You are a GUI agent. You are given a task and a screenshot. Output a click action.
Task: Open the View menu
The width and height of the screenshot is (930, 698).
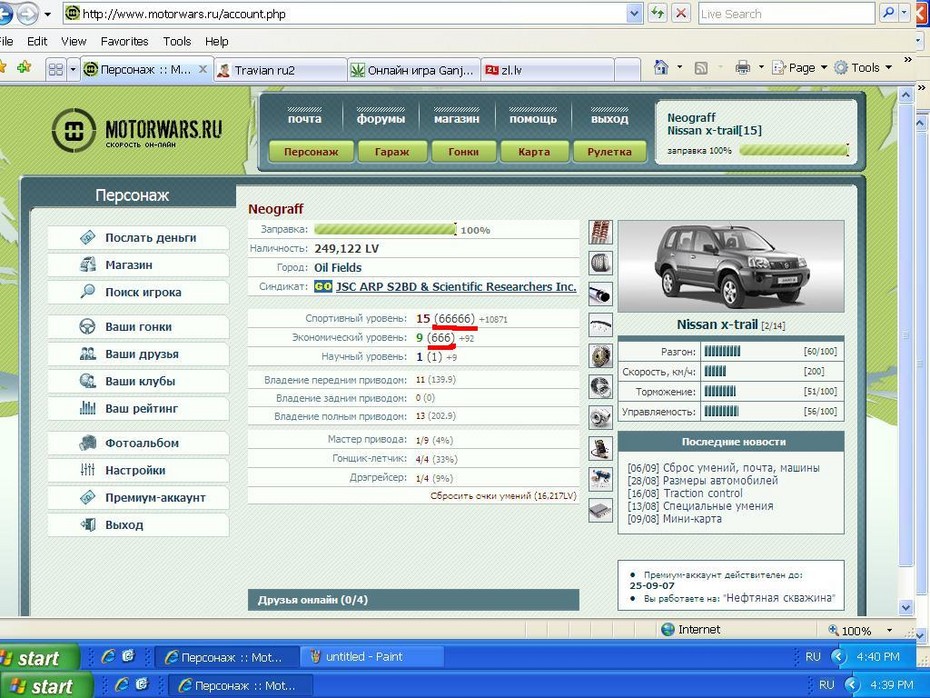pos(74,41)
